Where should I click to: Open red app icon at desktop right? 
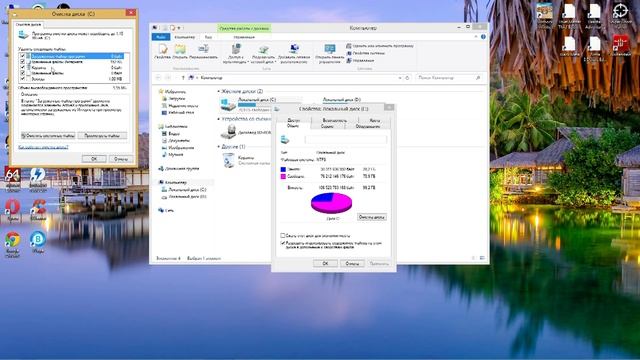620,43
